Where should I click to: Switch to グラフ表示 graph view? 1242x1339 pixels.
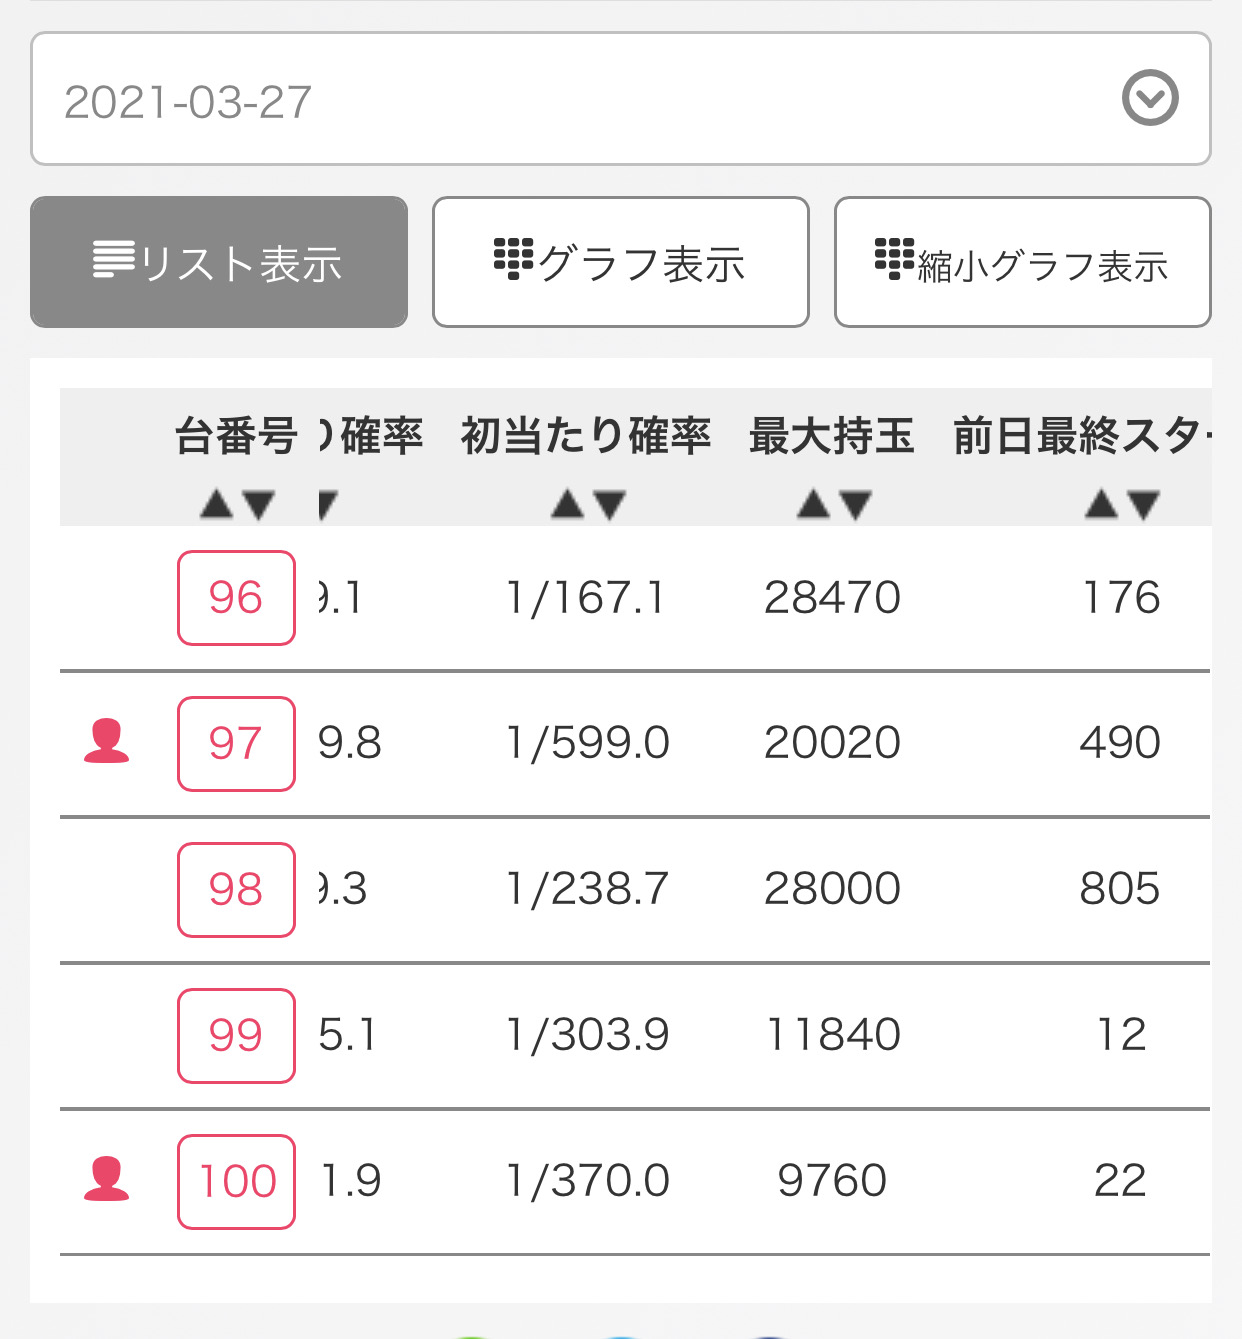point(620,262)
